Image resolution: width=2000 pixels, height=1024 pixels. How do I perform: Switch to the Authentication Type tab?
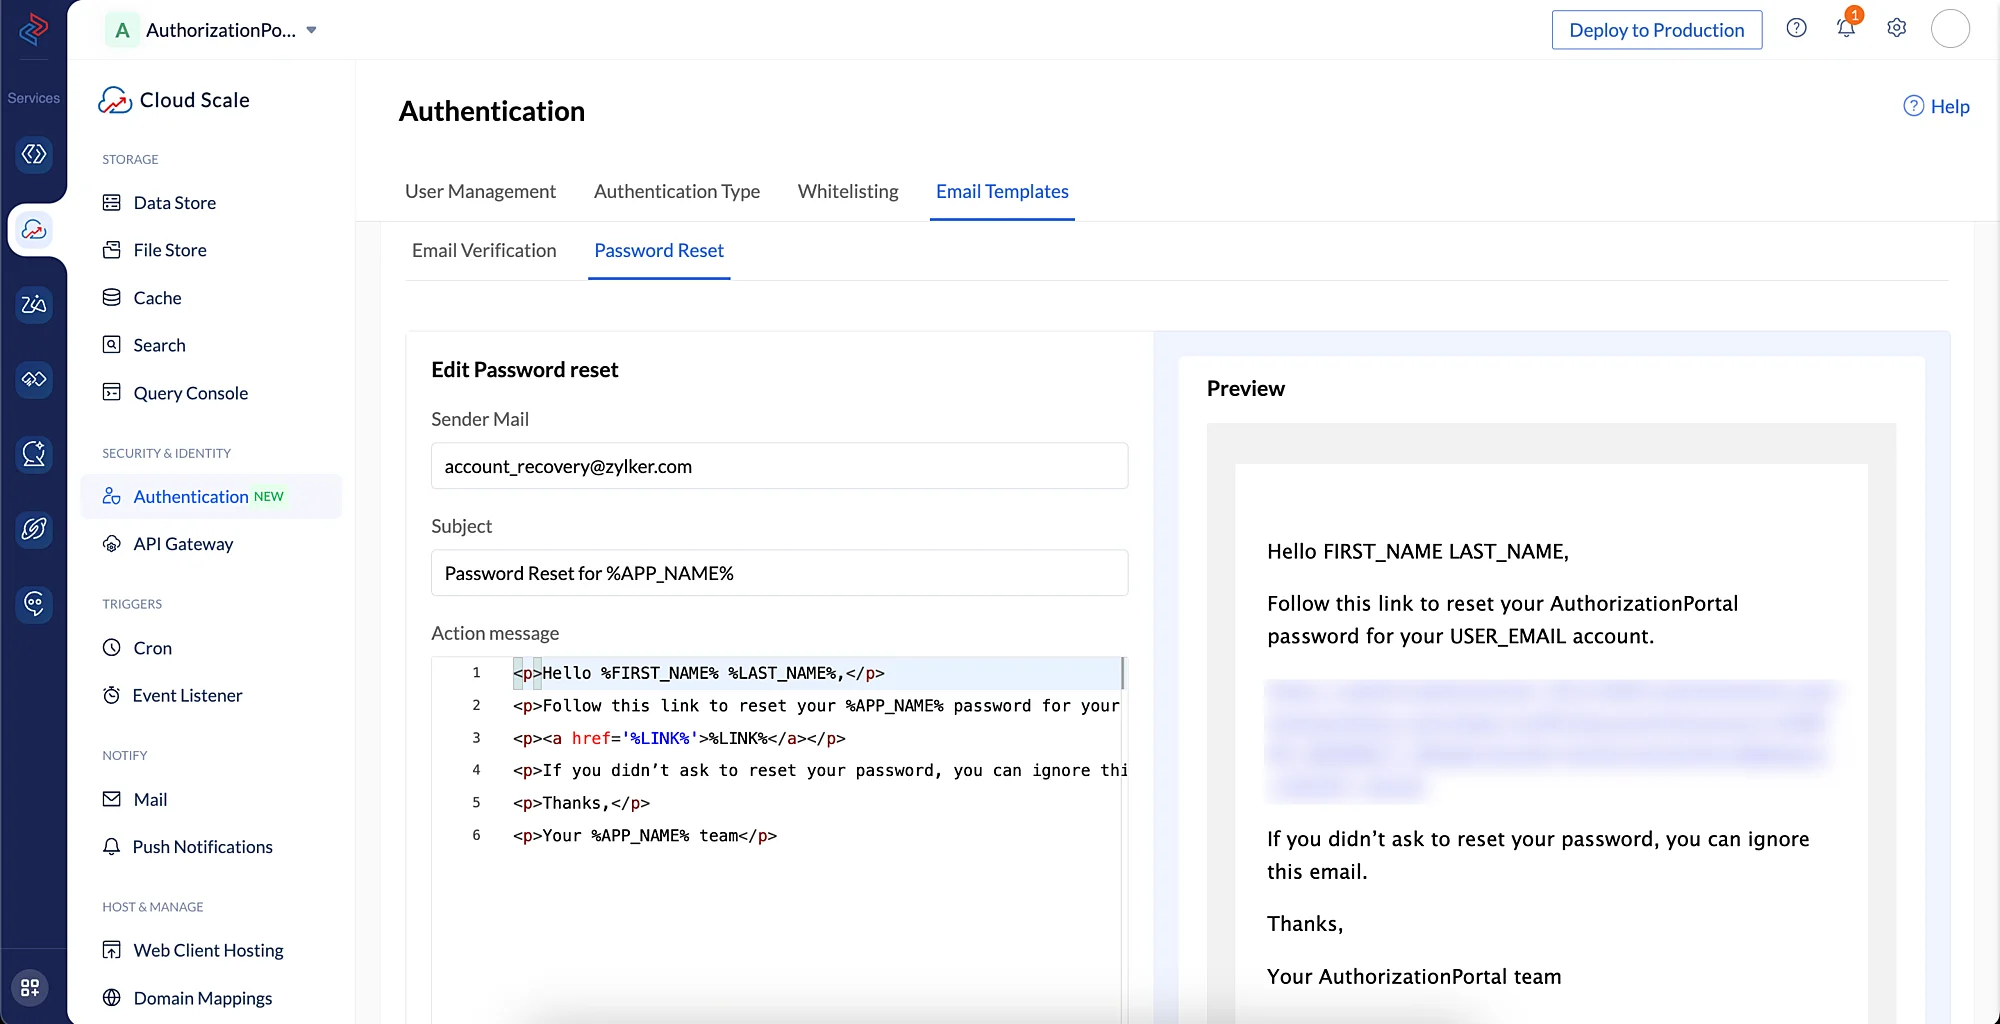677,191
